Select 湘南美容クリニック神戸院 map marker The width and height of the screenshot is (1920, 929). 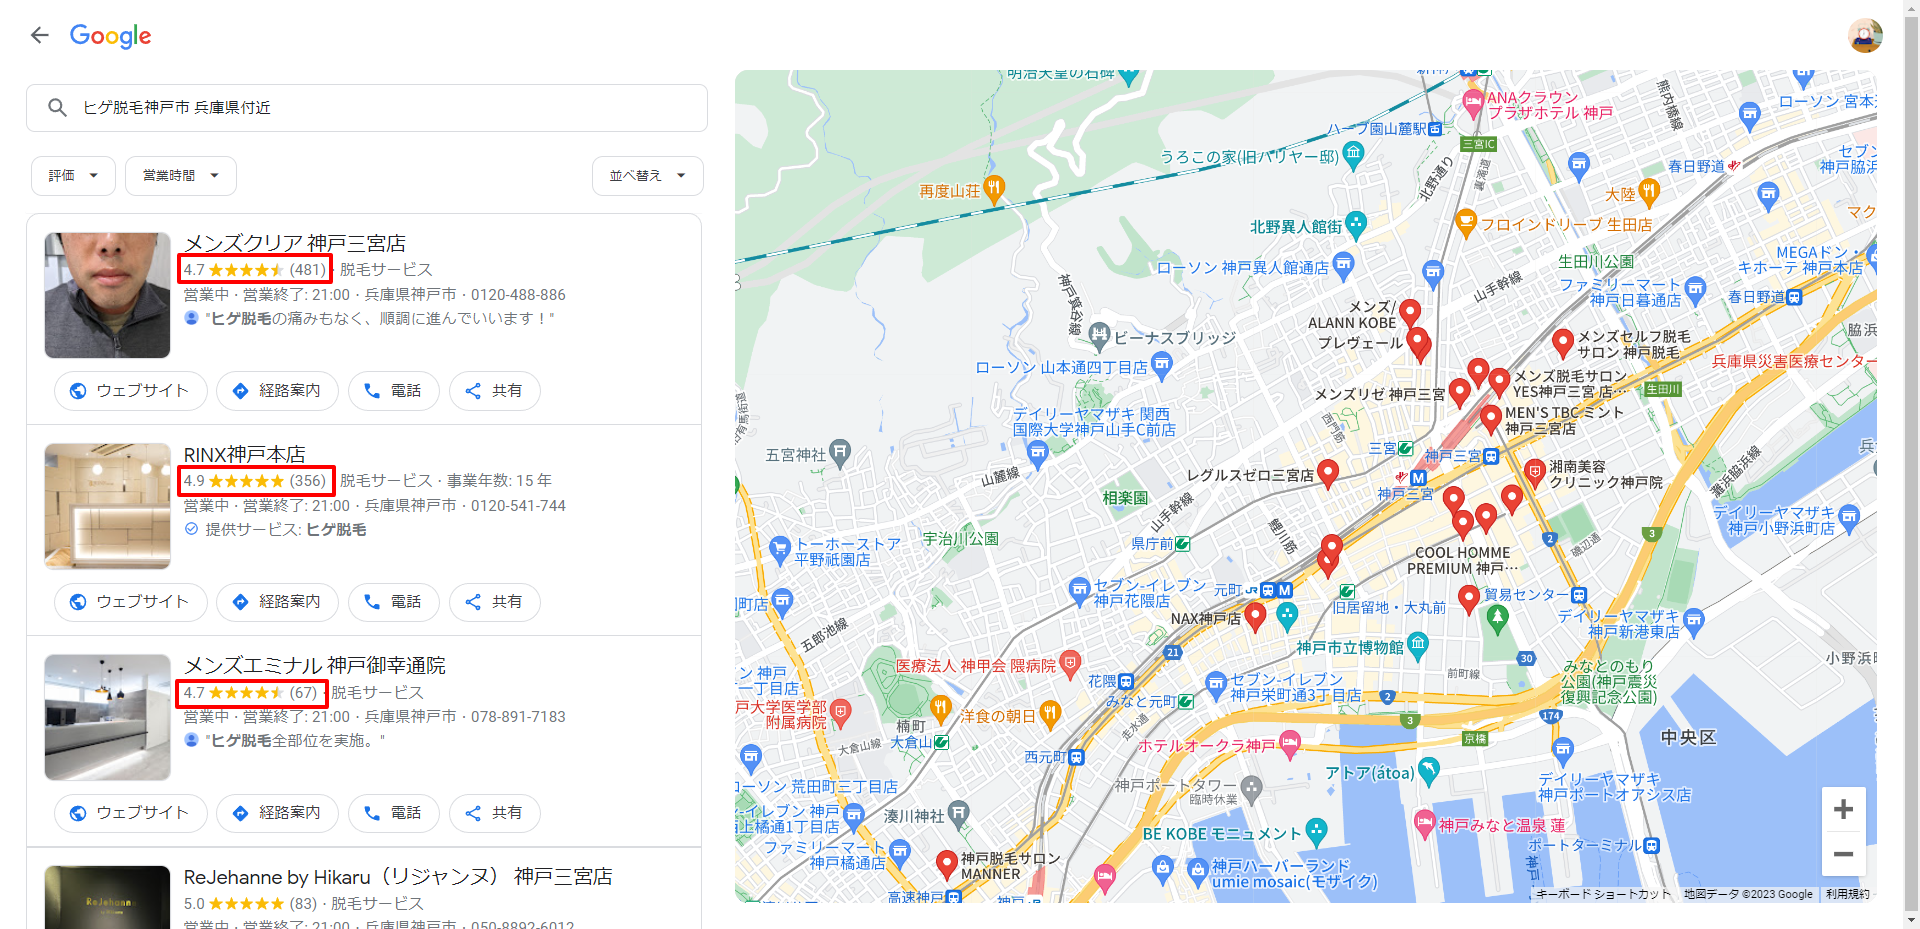(x=1535, y=472)
